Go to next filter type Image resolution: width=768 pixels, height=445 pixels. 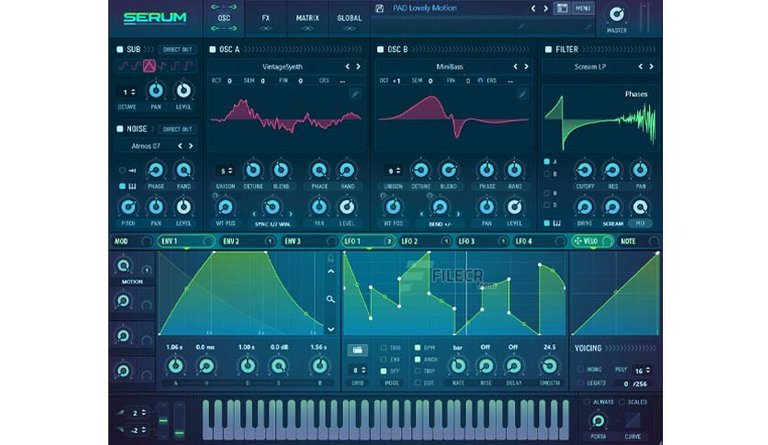(x=651, y=67)
